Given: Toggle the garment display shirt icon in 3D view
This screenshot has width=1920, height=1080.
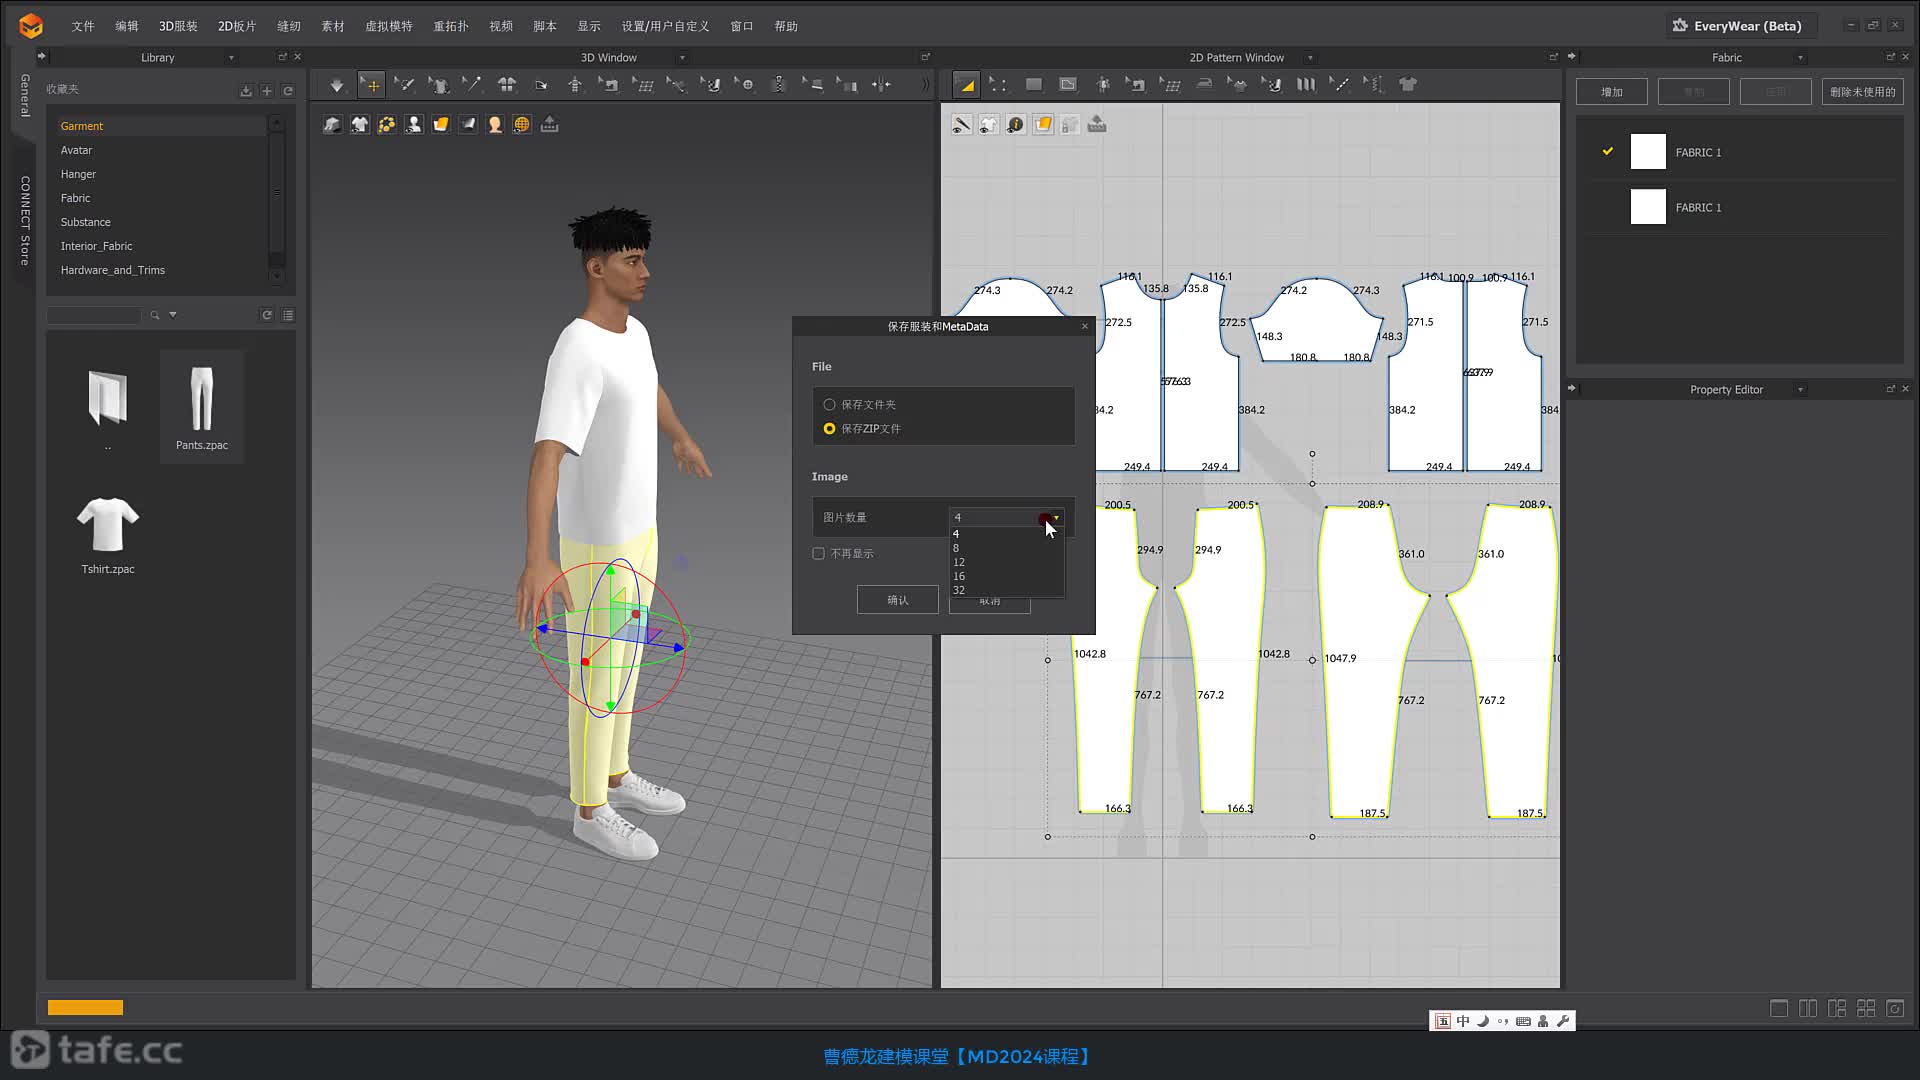Looking at the screenshot, I should pos(360,125).
